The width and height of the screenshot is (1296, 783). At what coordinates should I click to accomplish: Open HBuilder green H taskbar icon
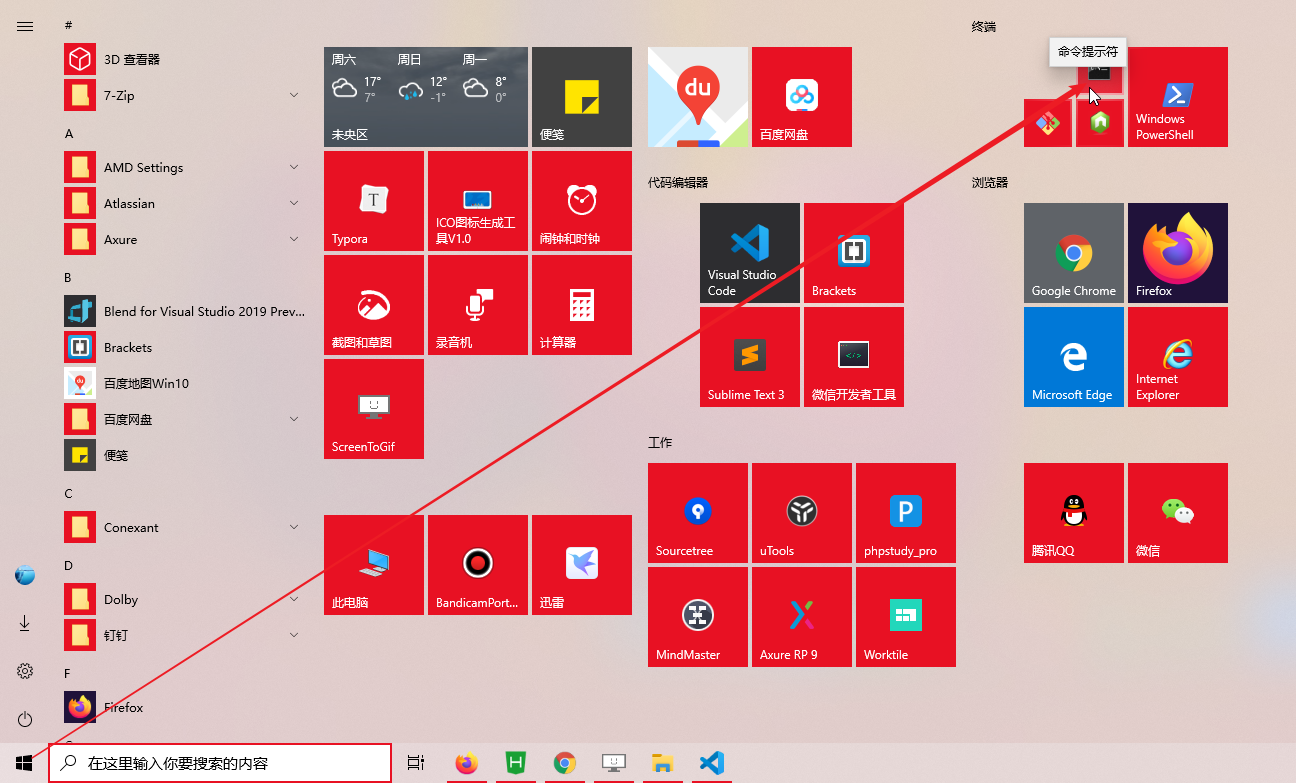(x=516, y=763)
